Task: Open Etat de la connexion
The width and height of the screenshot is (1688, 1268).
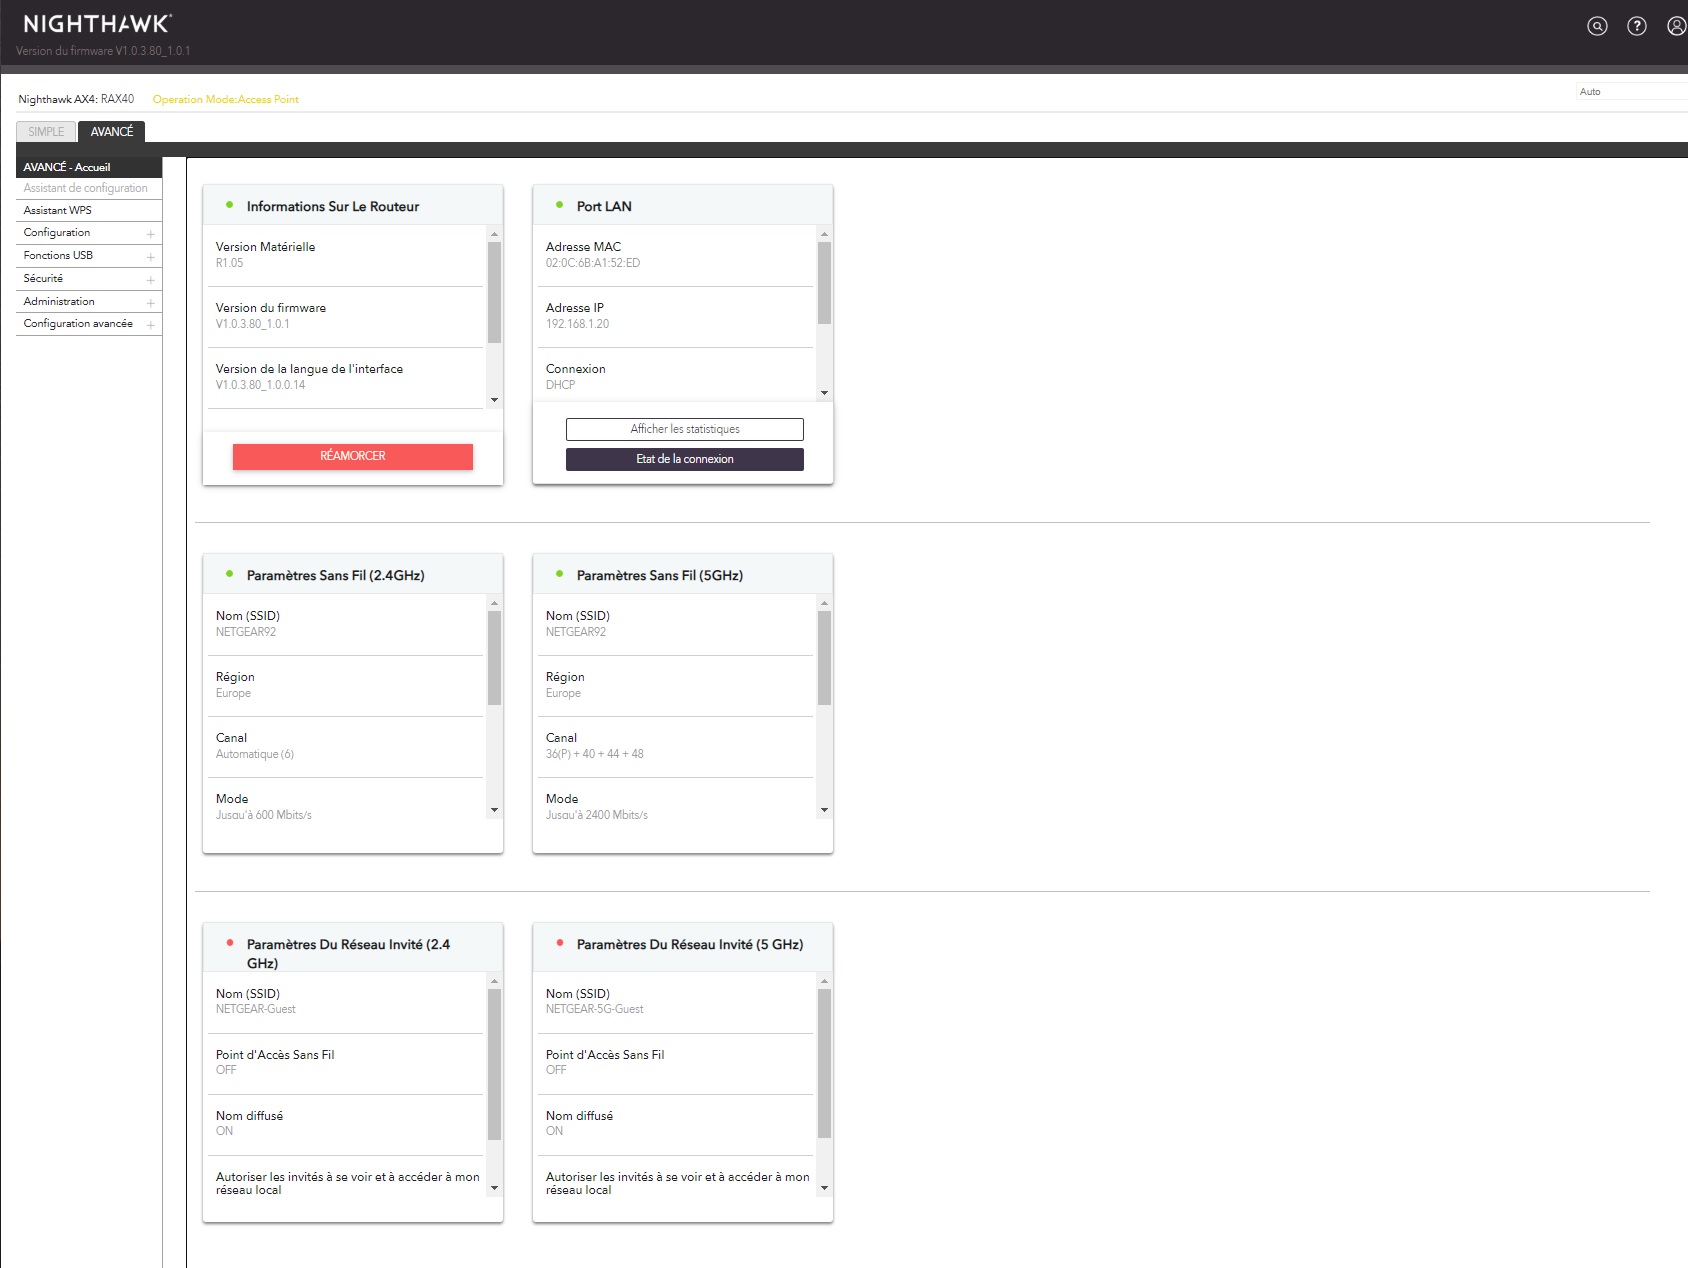Action: [x=684, y=459]
